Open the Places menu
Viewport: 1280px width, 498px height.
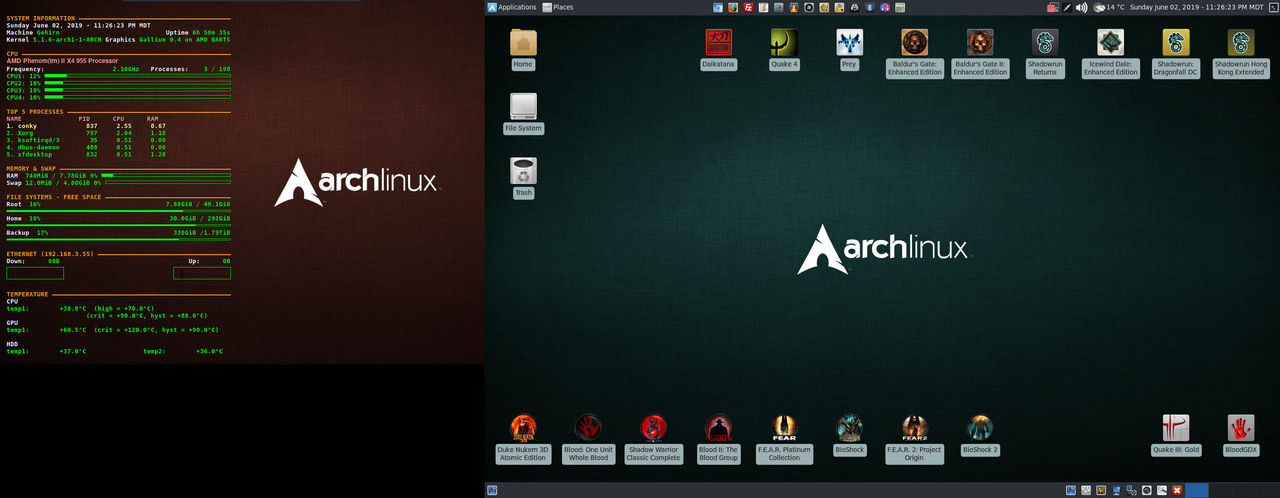pos(558,7)
